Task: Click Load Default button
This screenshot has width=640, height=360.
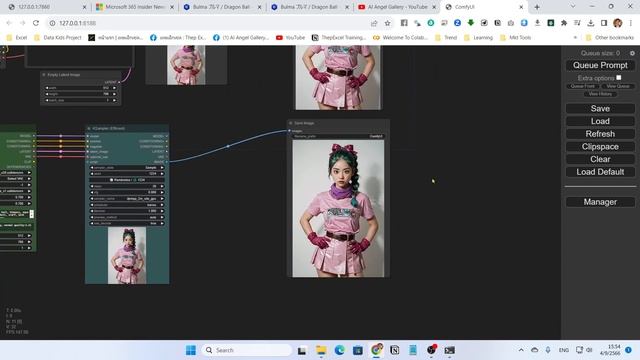Action: (x=600, y=172)
